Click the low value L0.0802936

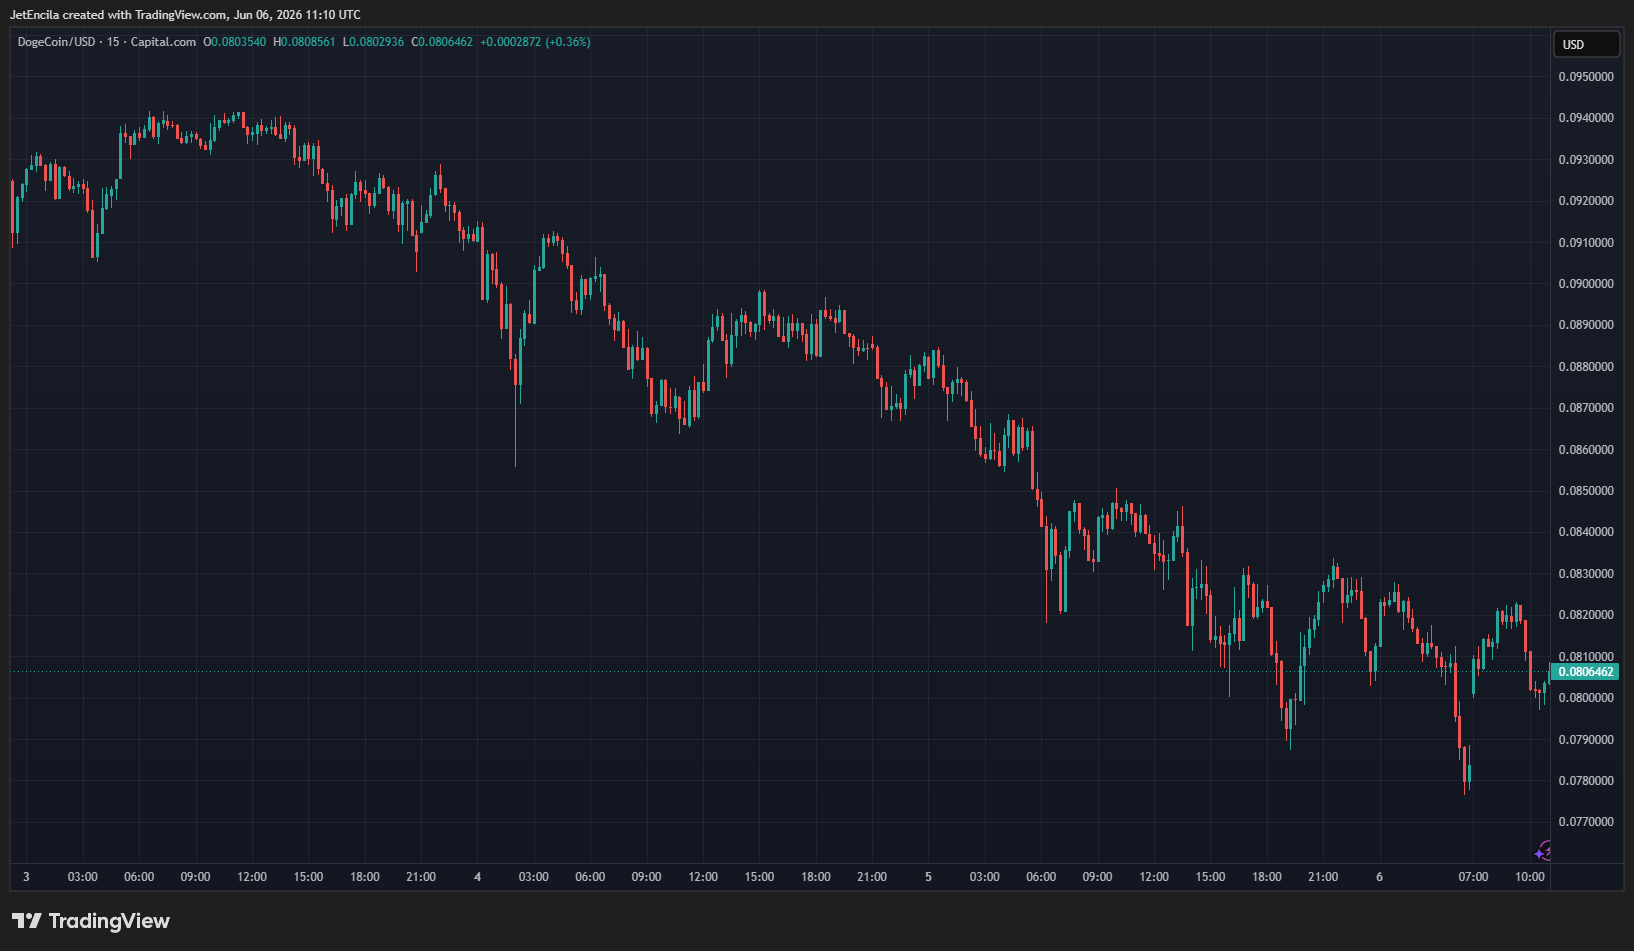[373, 42]
